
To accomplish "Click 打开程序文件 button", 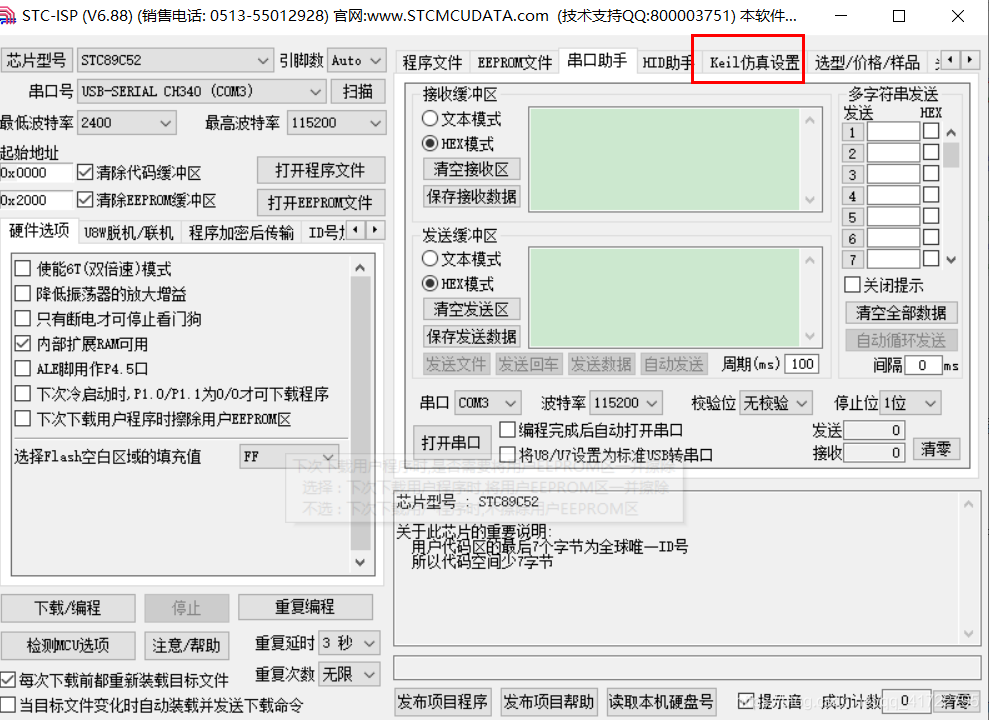I will [320, 170].
